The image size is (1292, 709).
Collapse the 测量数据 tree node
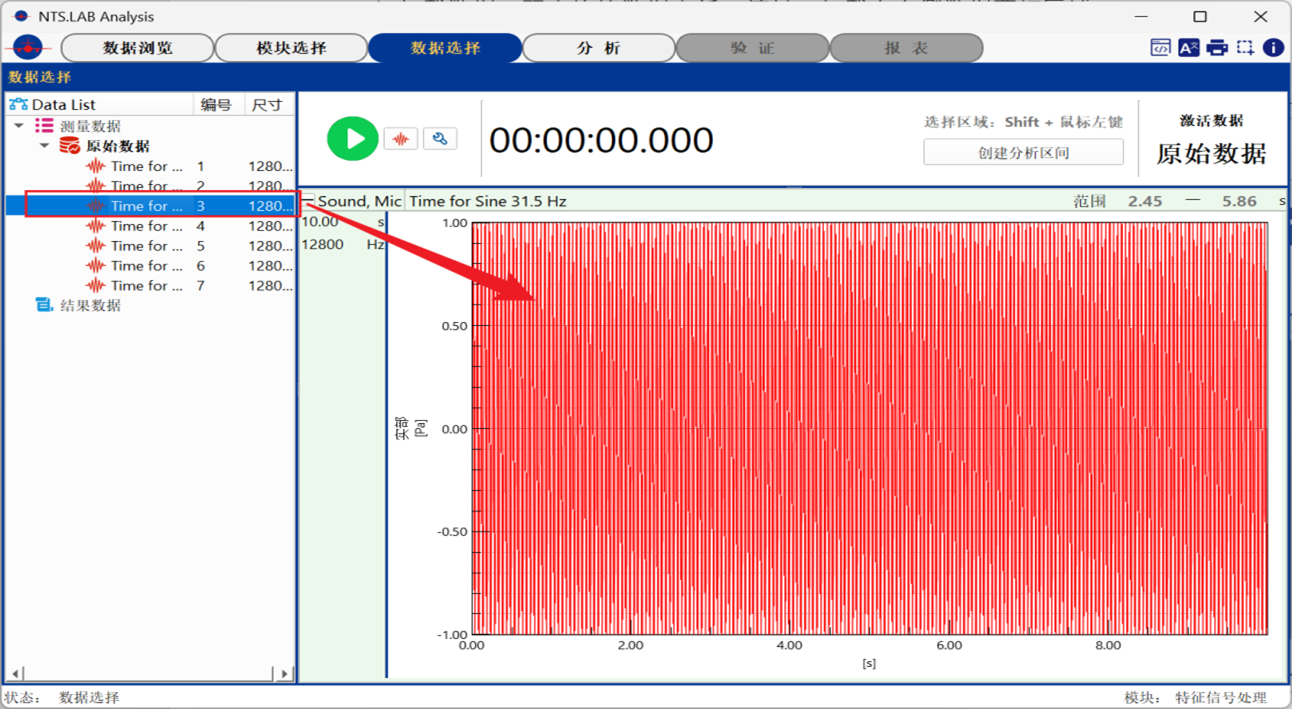(x=19, y=126)
